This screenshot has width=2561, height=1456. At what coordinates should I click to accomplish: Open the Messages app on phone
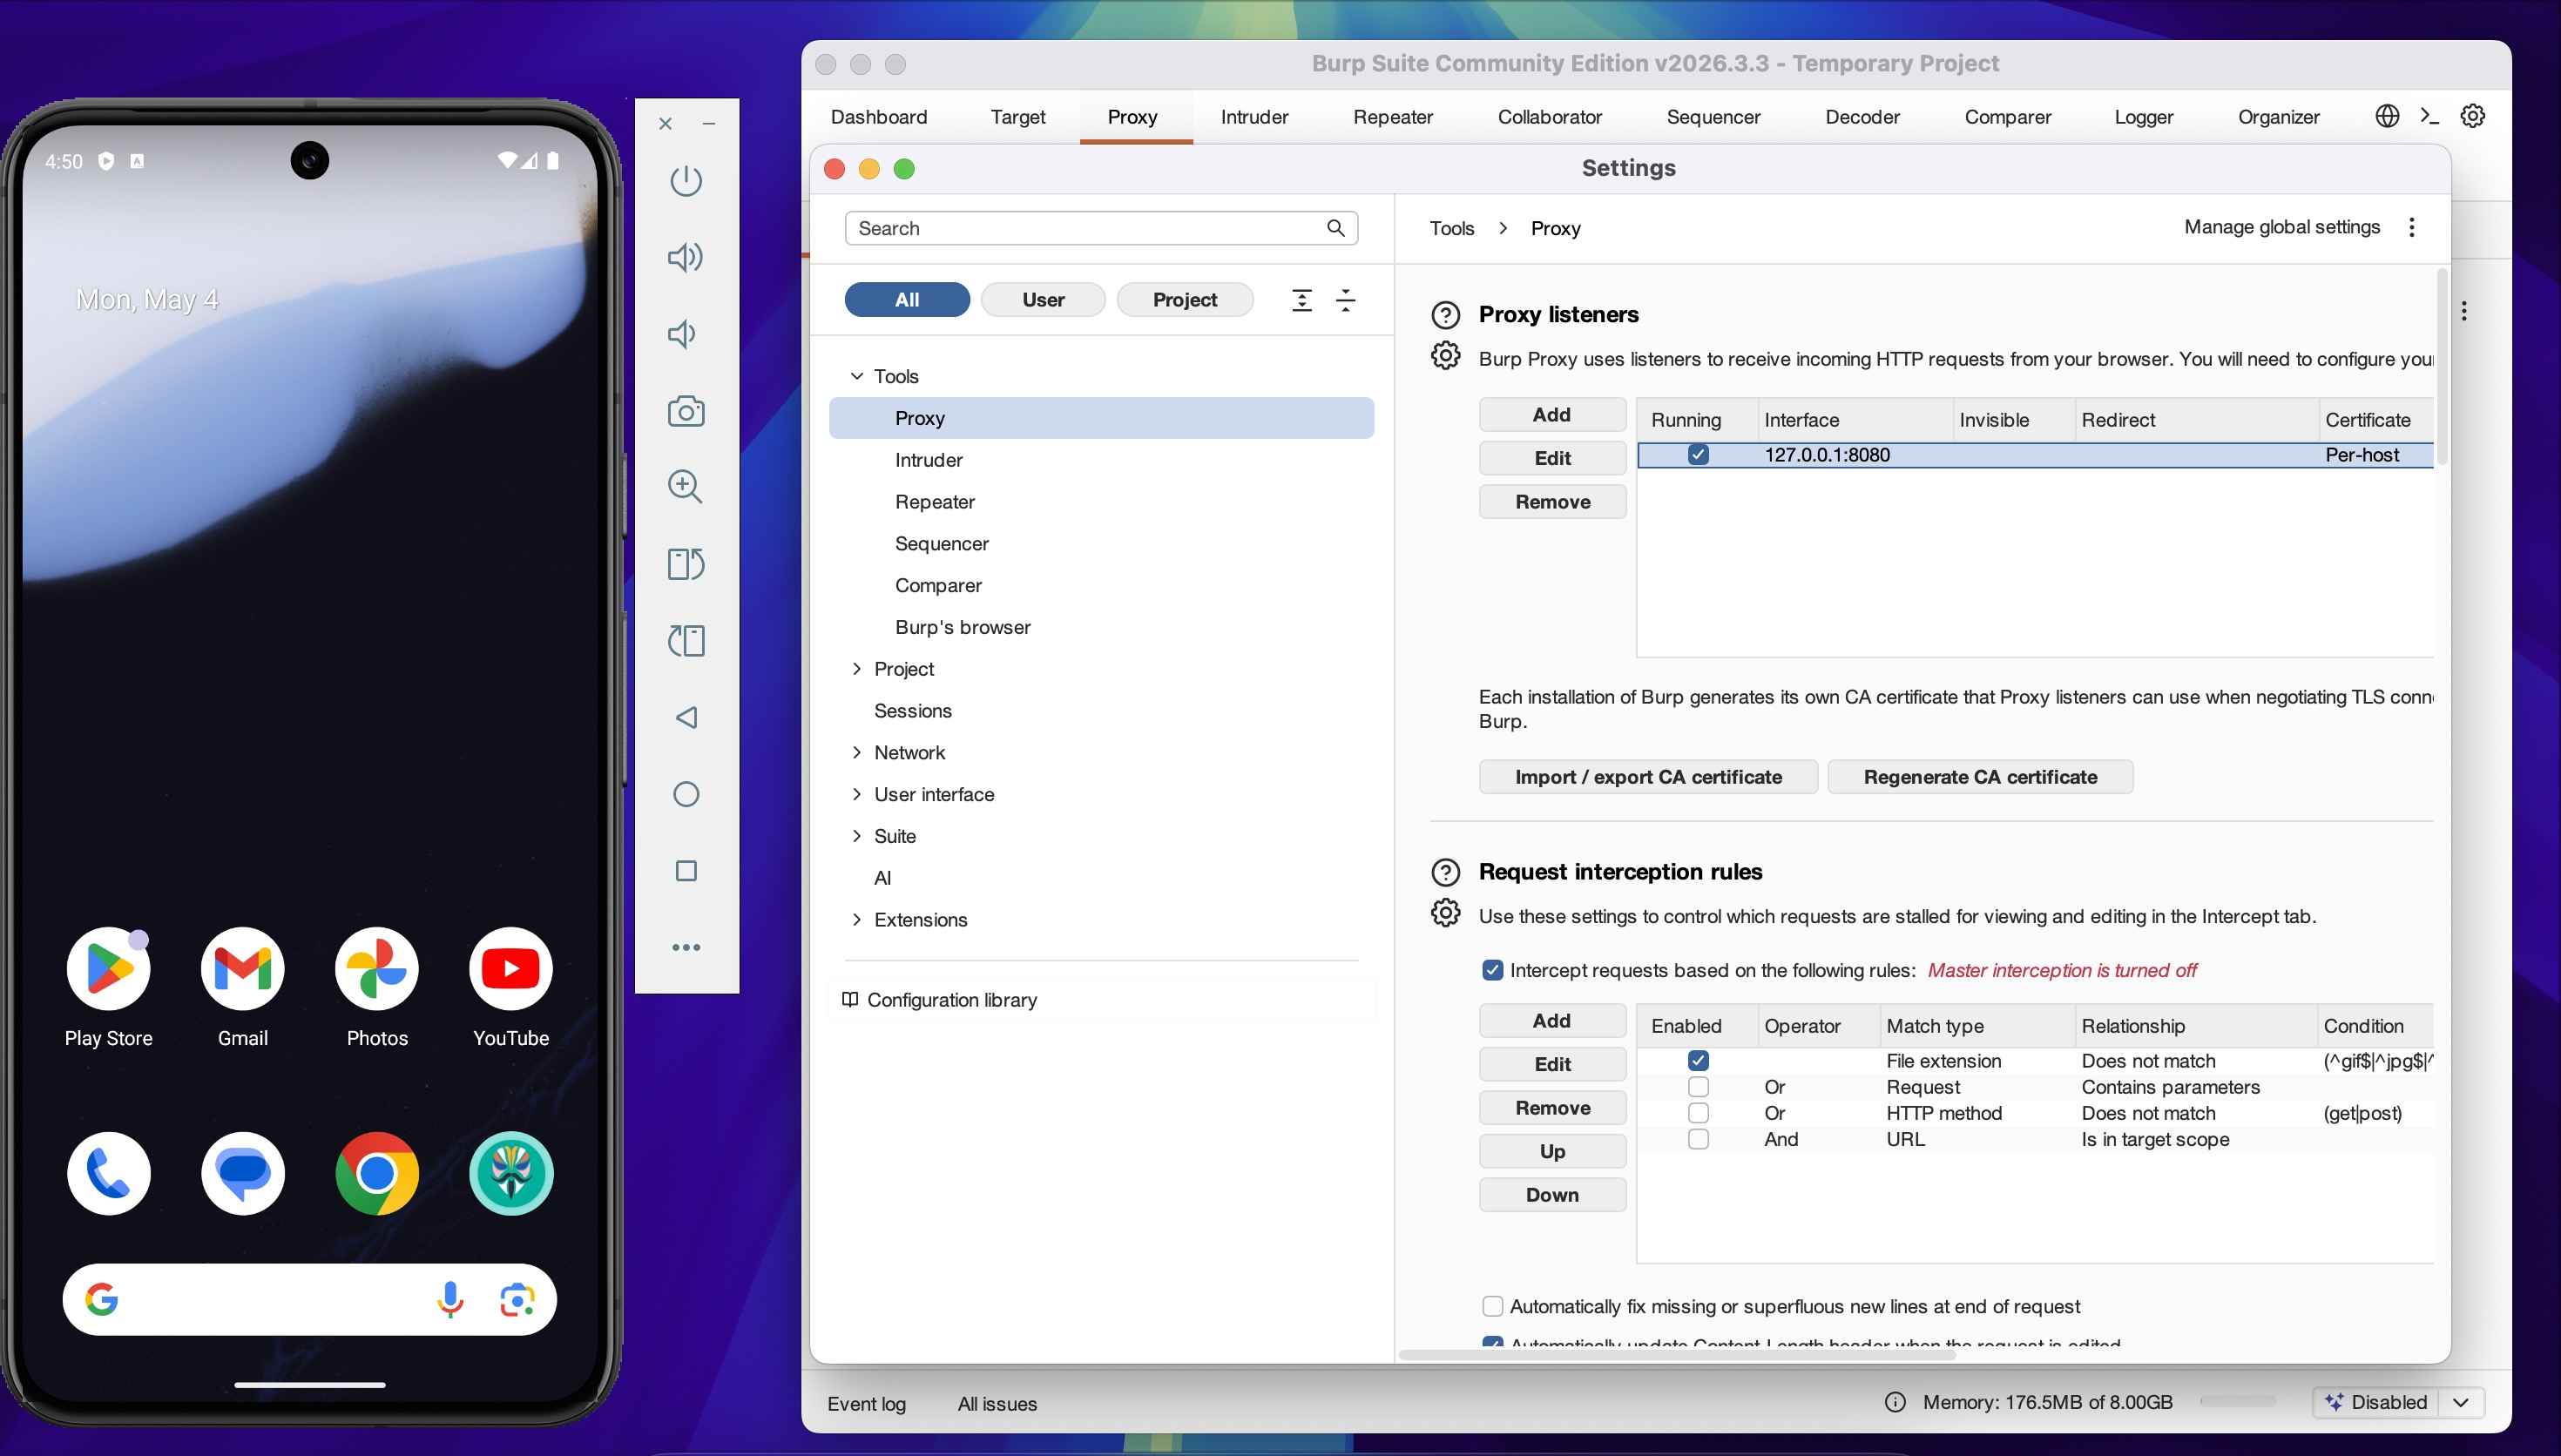243,1174
